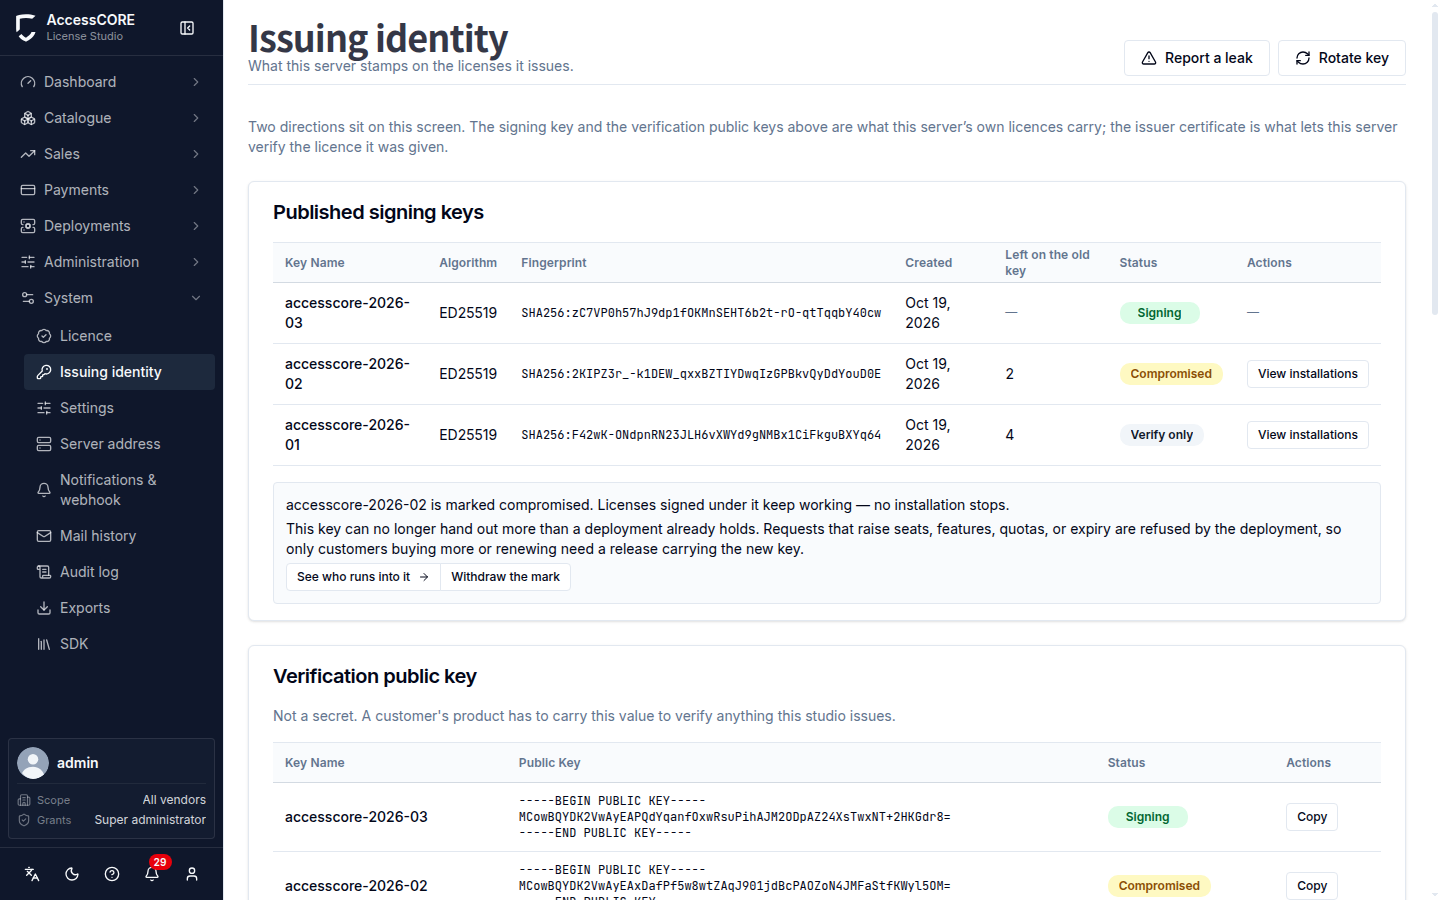
Task: Expand the Deployments menu chevron
Action: pyautogui.click(x=196, y=226)
